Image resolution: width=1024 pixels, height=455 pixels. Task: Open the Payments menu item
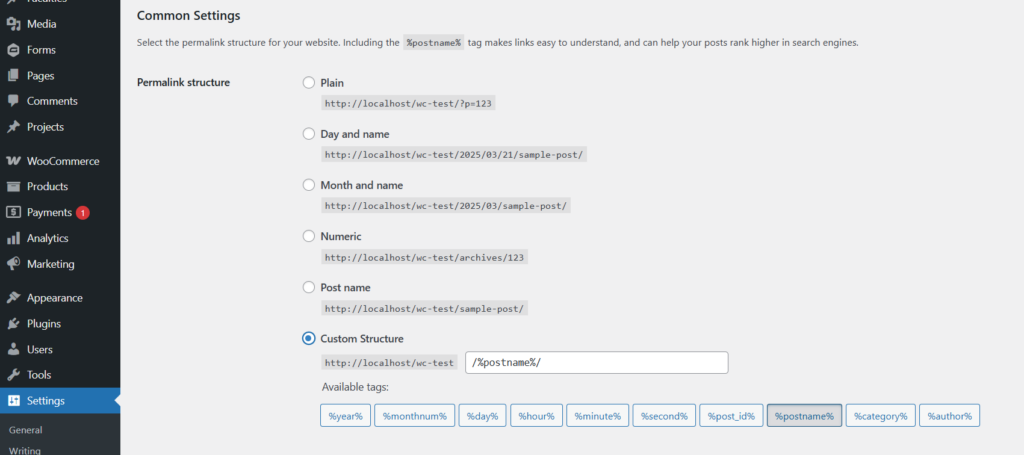pos(49,213)
